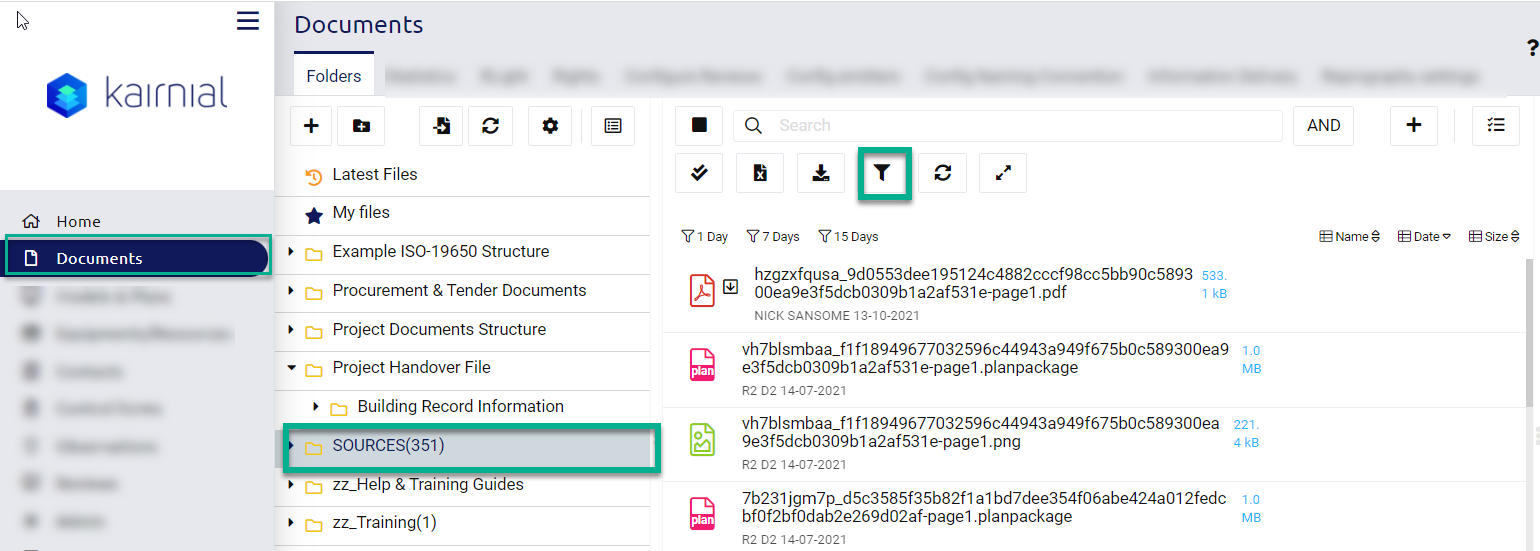
Task: Click the download files icon
Action: (x=821, y=174)
